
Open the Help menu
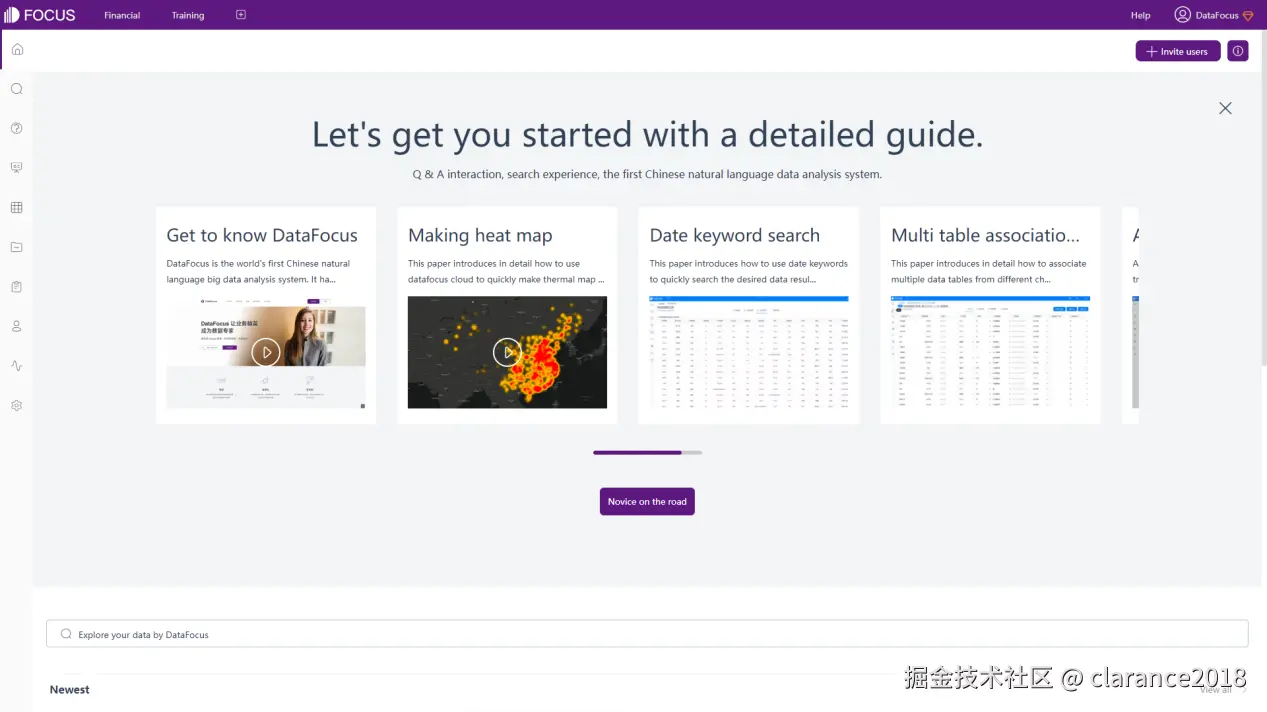coord(1140,16)
